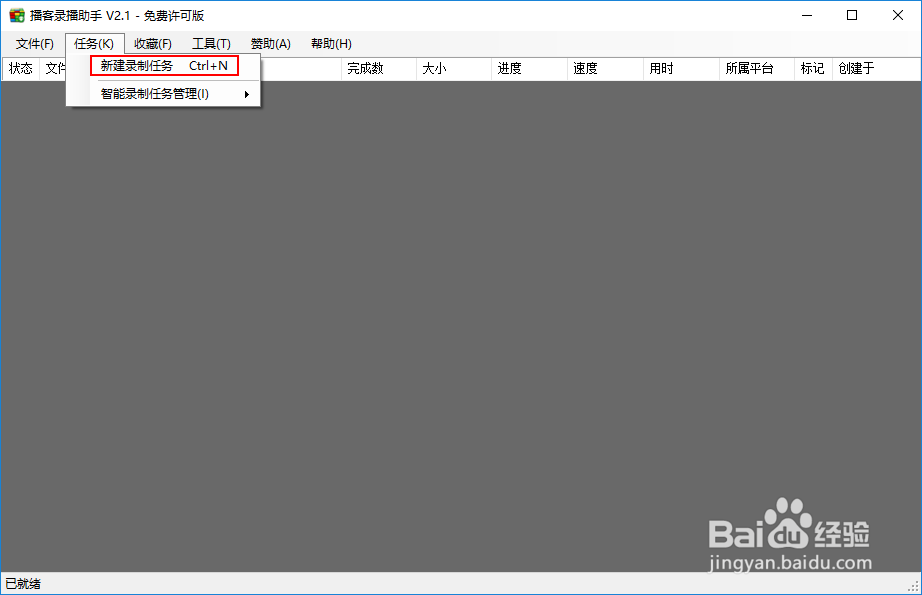Click the 播客录播助手 title bar app icon
The height and width of the screenshot is (595, 922).
pos(14,15)
